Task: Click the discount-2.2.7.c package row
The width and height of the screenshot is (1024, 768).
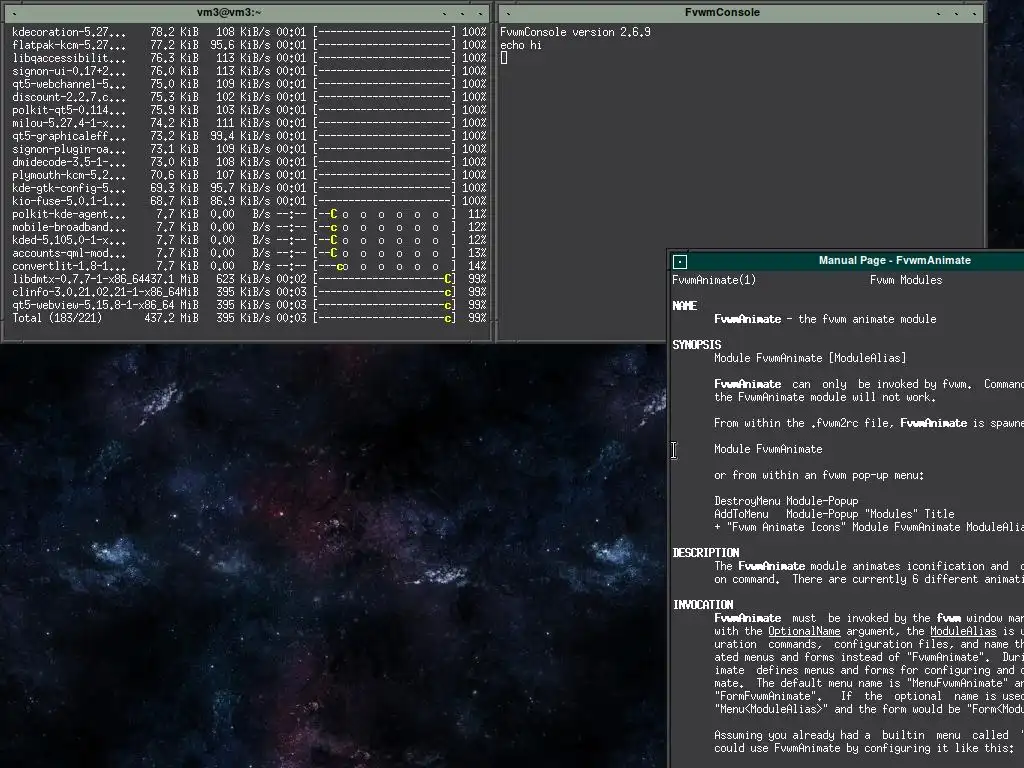Action: pyautogui.click(x=249, y=97)
